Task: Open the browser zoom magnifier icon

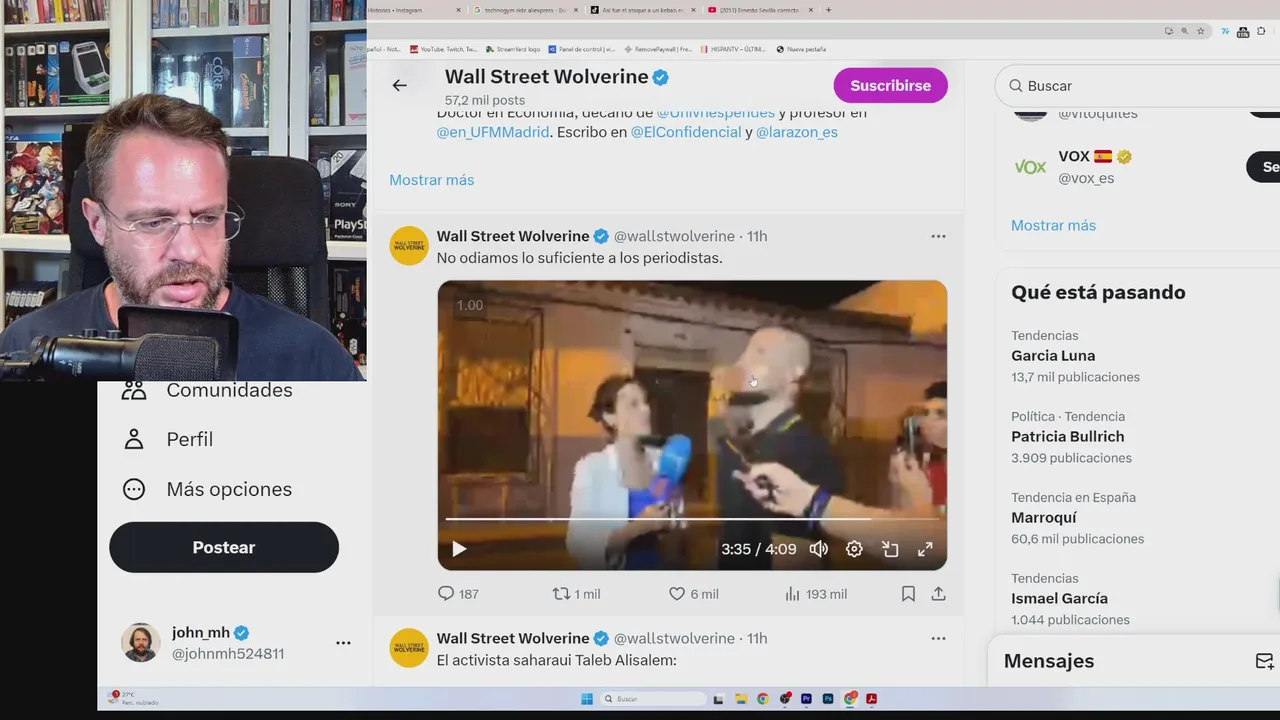Action: 1184,31
